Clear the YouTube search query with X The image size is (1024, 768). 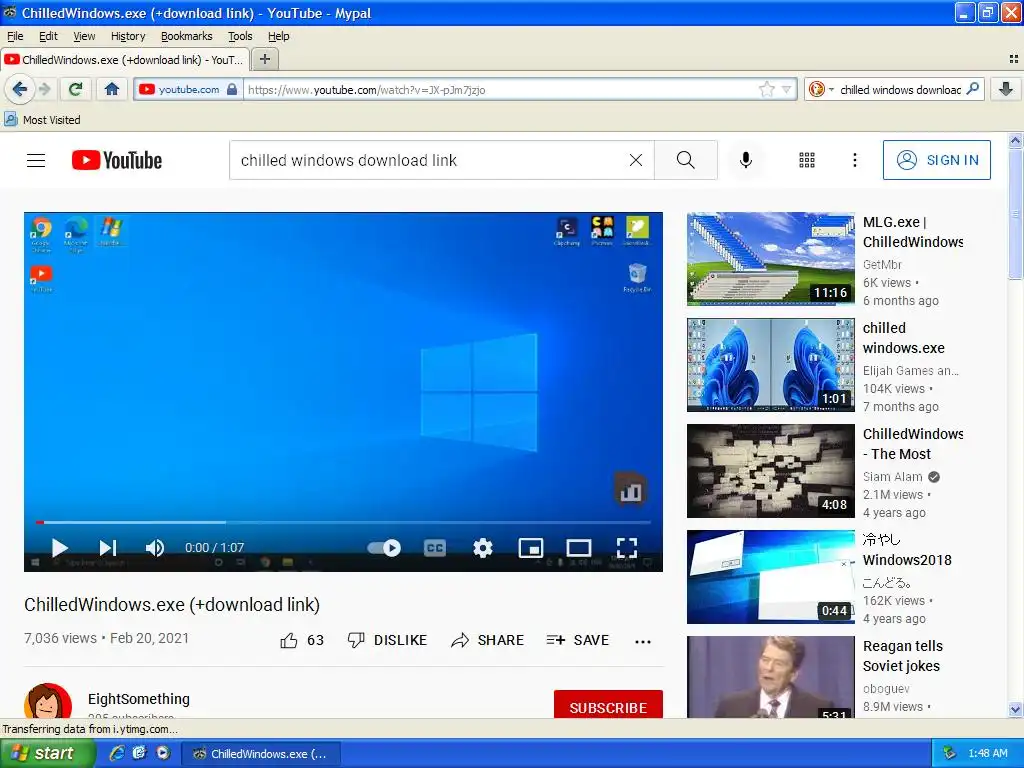(635, 160)
